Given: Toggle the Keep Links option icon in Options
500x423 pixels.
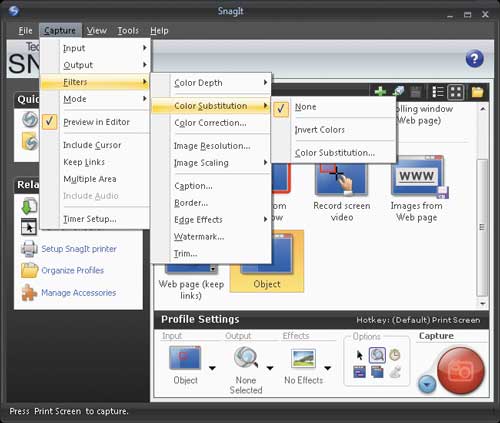Looking at the screenshot, I should click(359, 372).
